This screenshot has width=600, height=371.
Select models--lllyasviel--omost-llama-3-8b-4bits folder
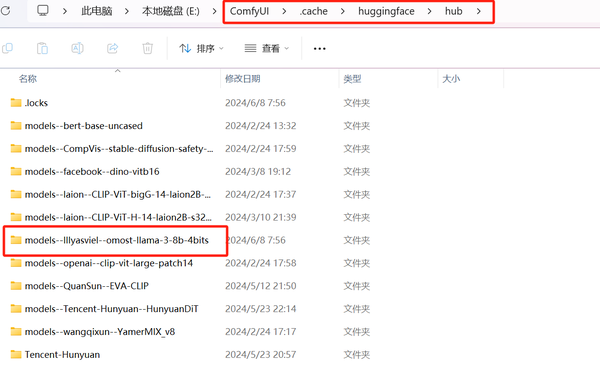117,240
